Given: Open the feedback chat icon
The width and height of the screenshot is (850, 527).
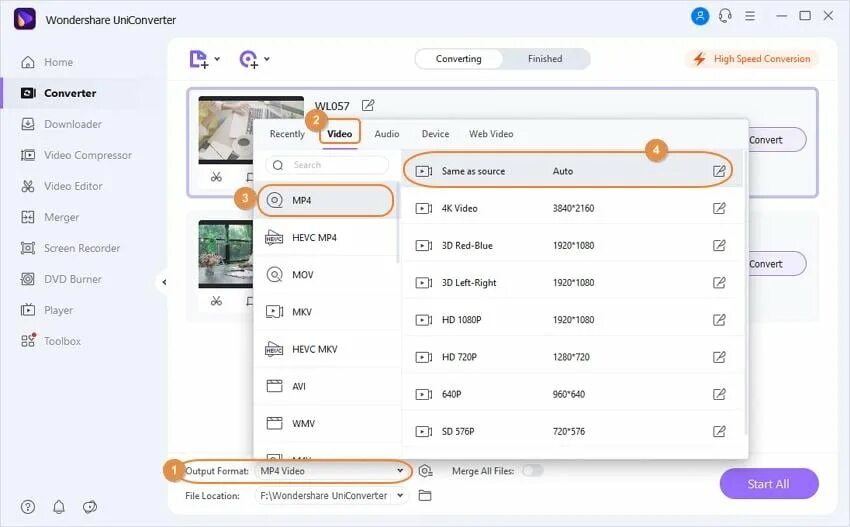Looking at the screenshot, I should tap(89, 507).
